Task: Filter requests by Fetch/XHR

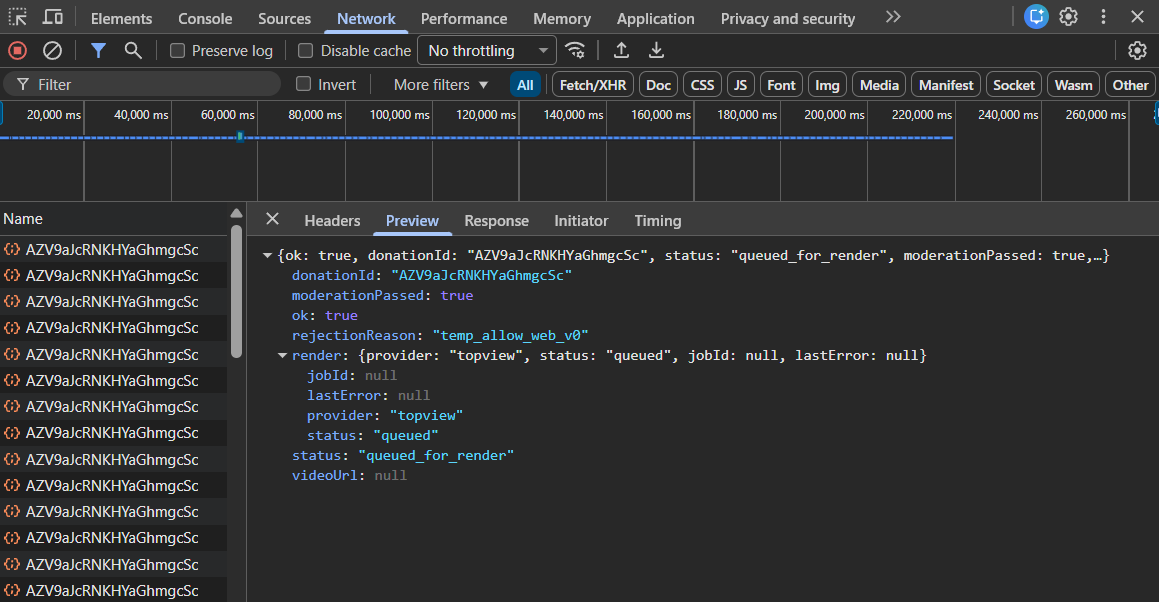Action: pyautogui.click(x=592, y=85)
